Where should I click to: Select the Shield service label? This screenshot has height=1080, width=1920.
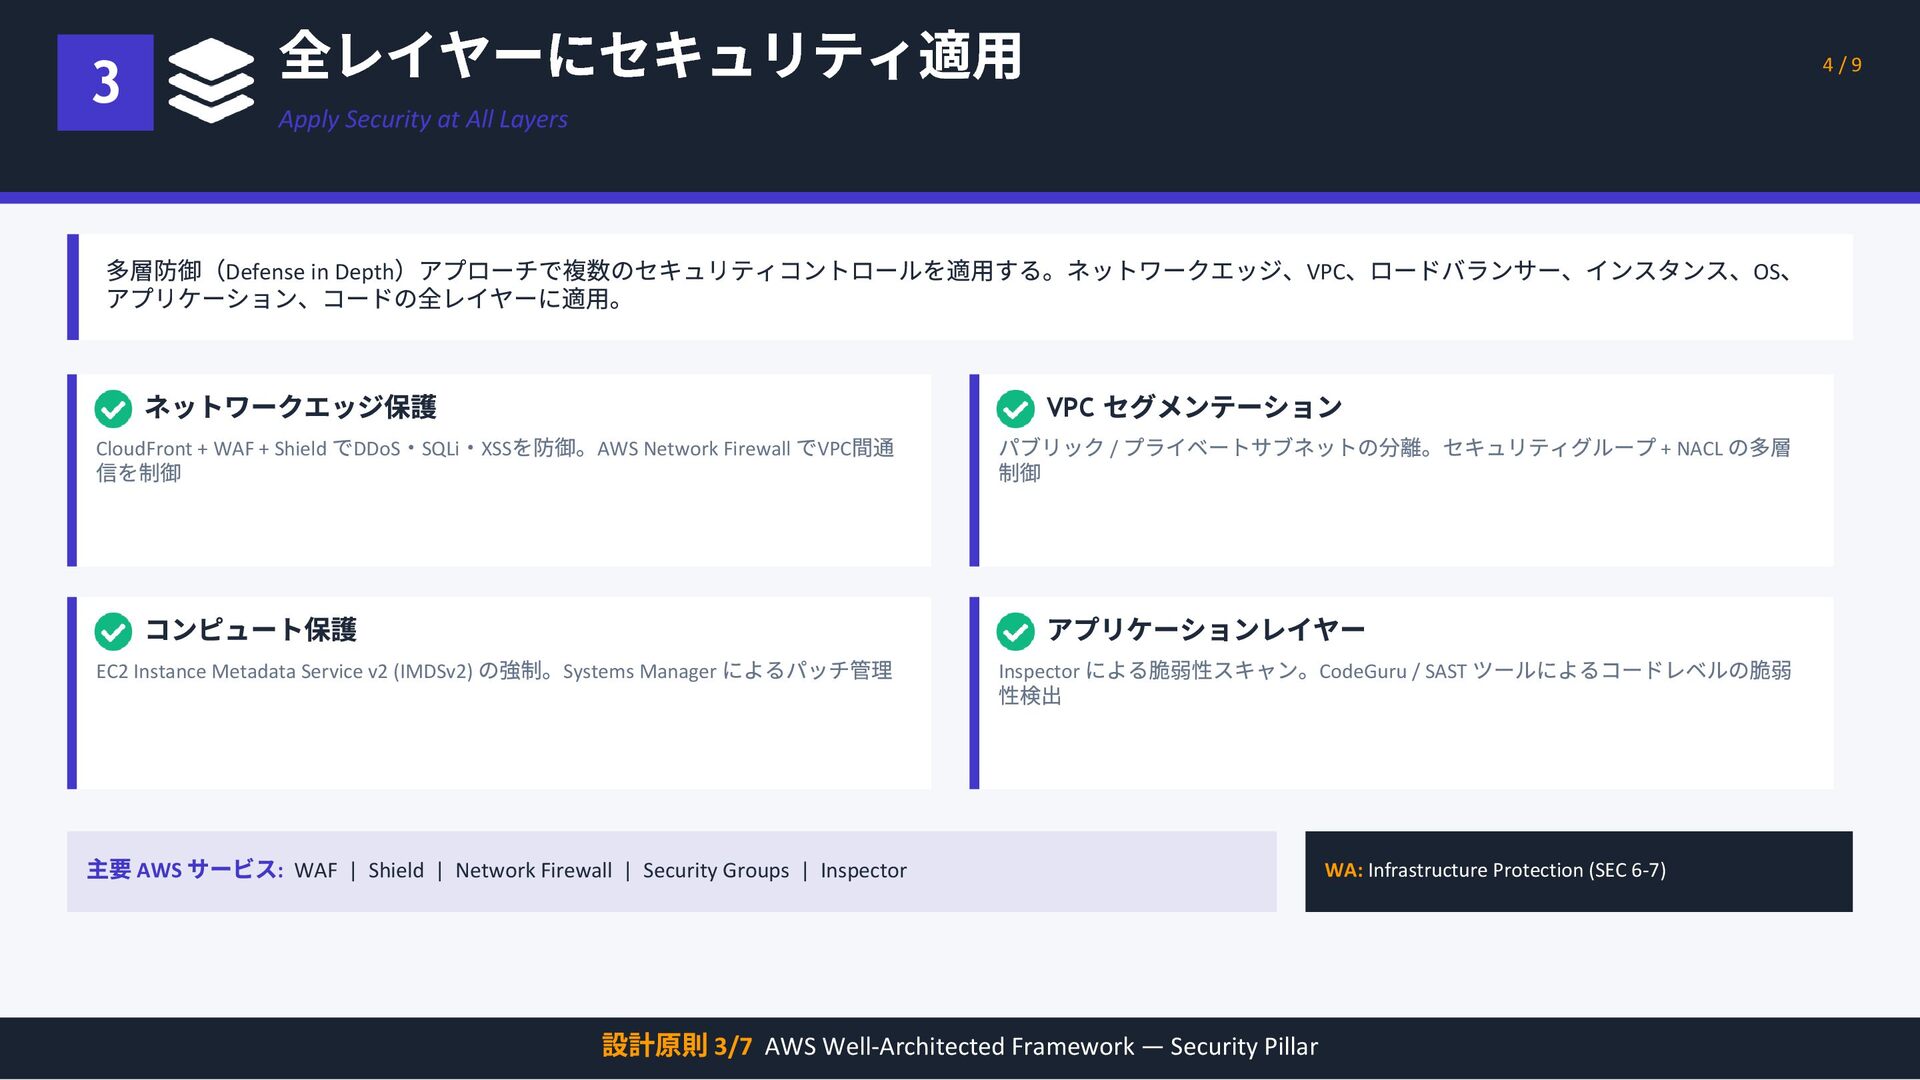(x=396, y=871)
